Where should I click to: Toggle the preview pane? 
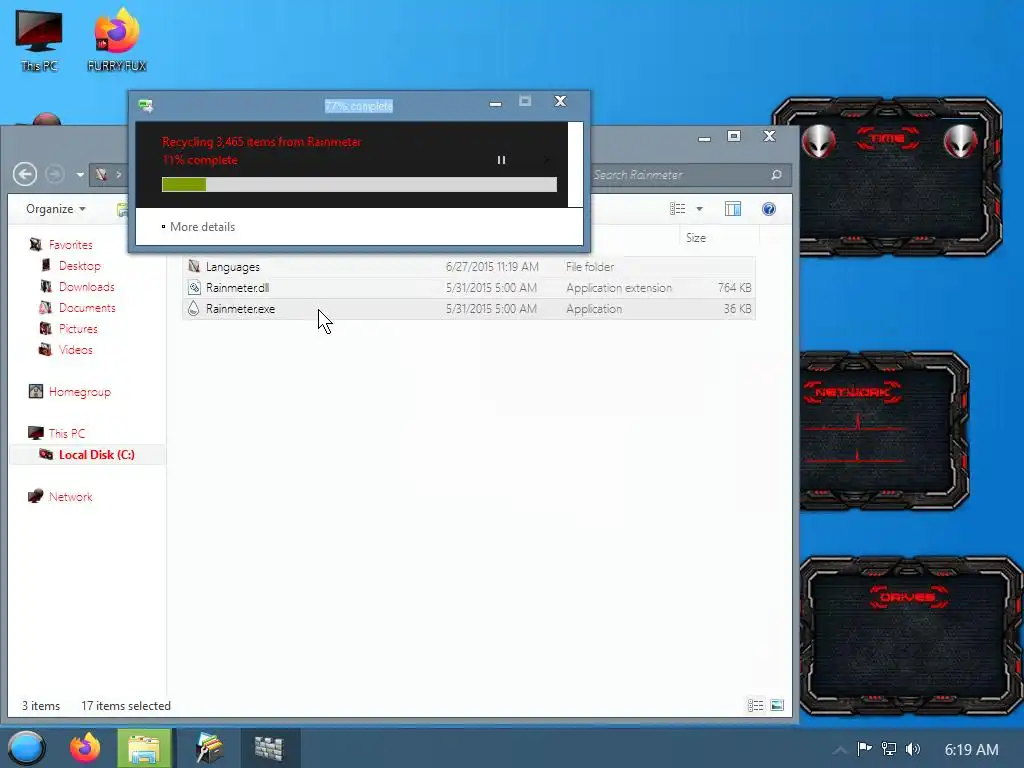click(733, 209)
